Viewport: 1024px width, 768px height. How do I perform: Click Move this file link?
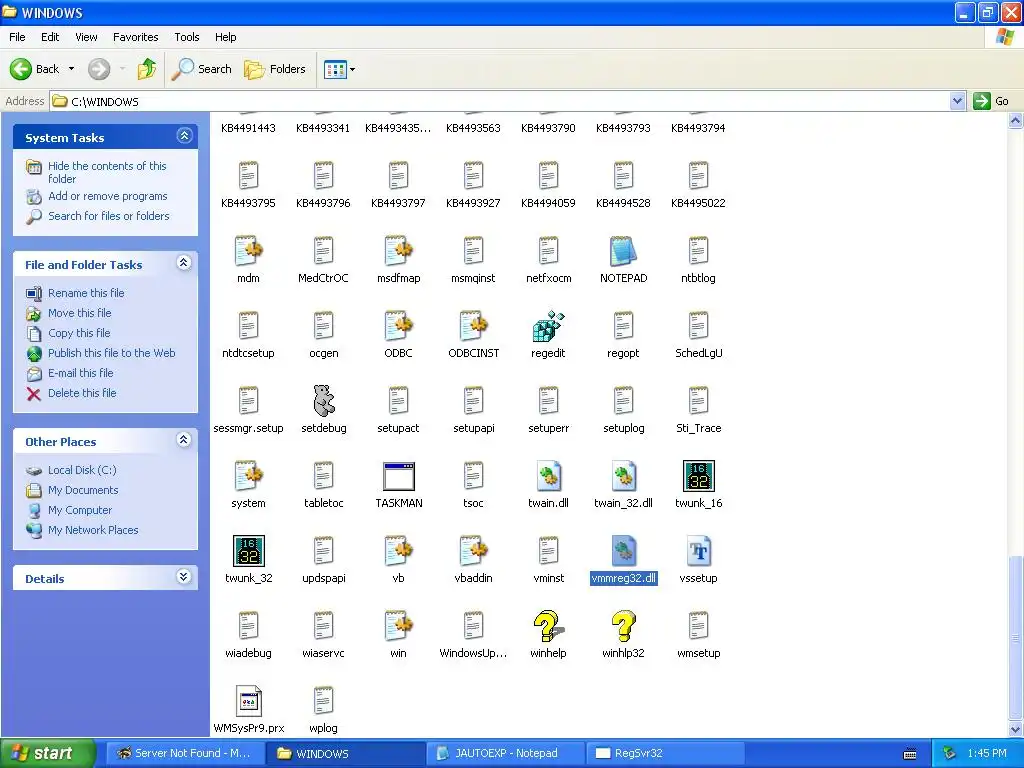pos(80,313)
